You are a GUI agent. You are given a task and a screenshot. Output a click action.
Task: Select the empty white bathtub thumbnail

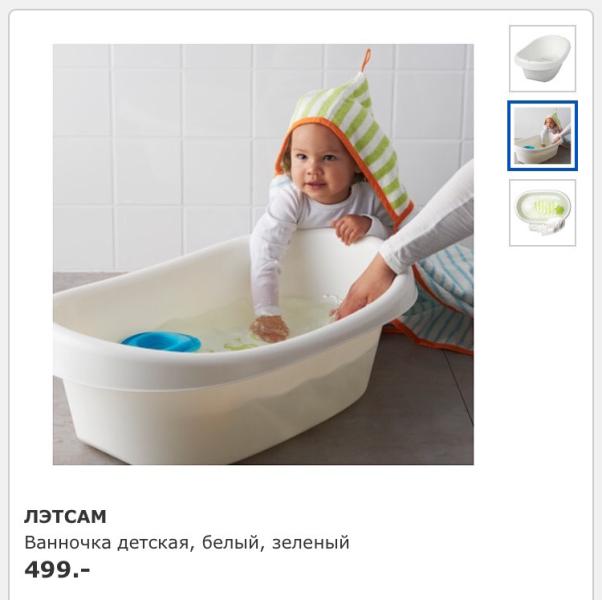tap(542, 58)
